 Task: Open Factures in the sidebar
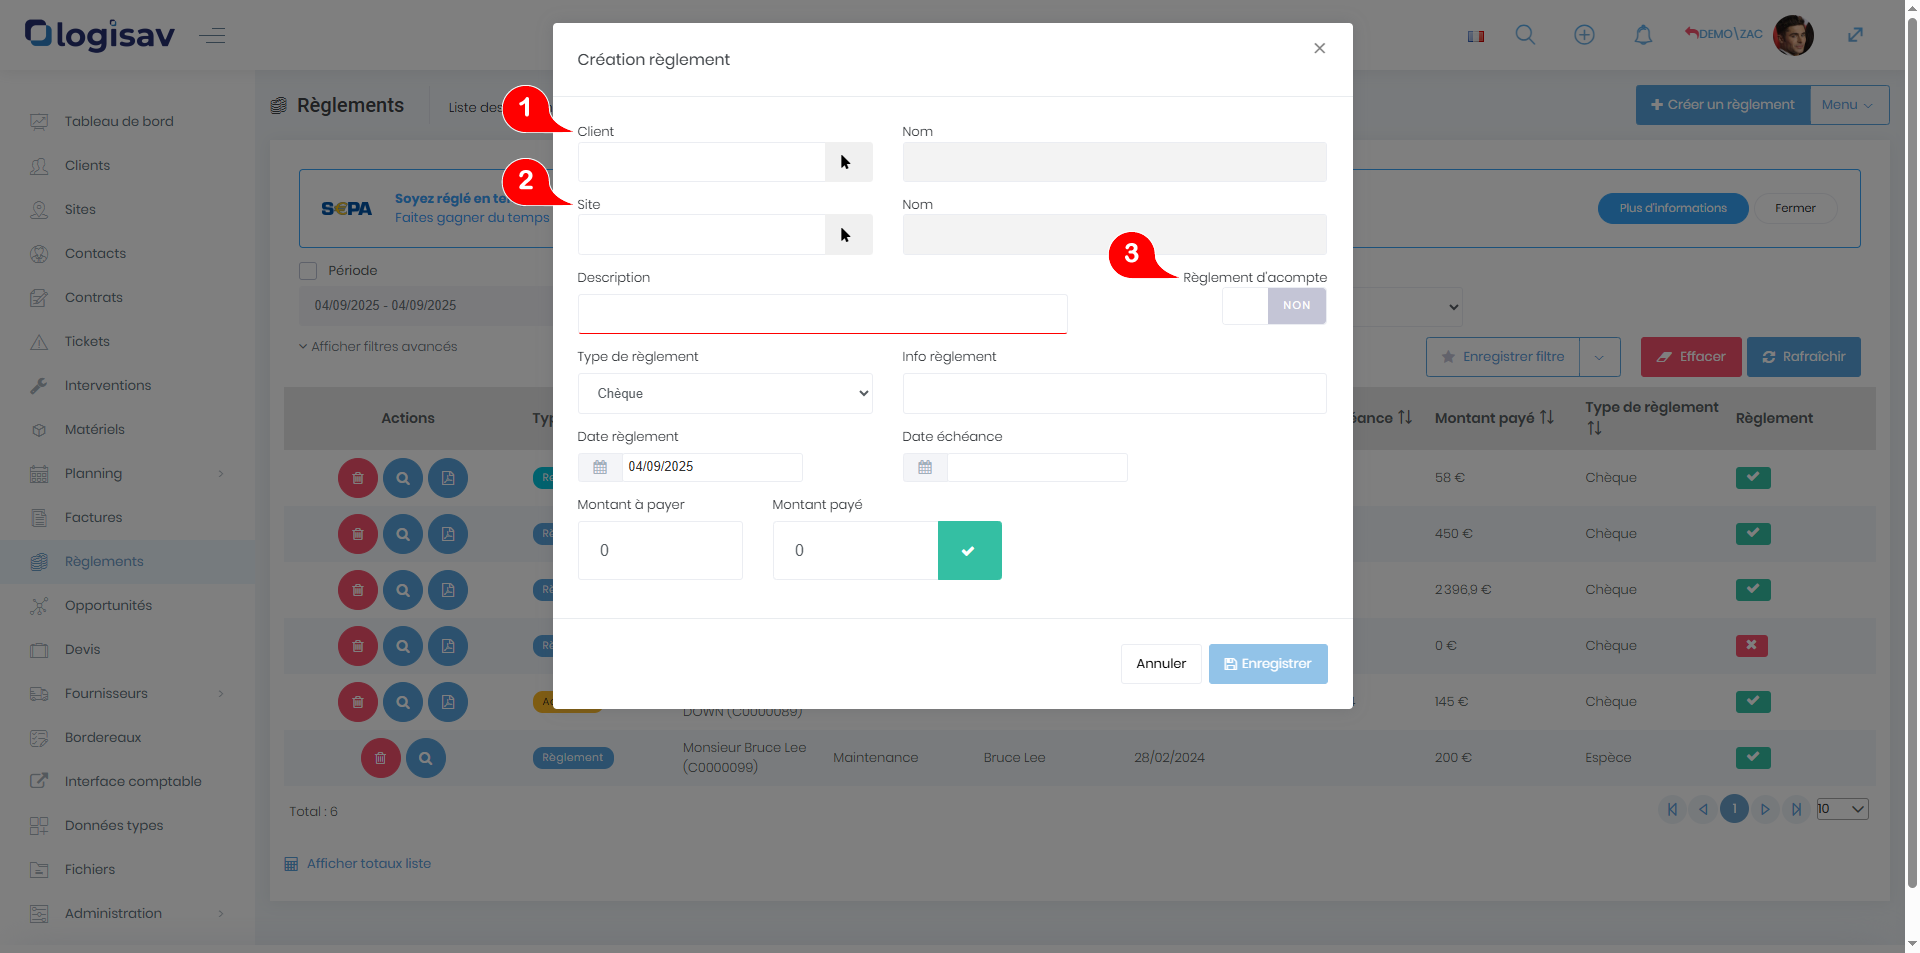coord(93,518)
